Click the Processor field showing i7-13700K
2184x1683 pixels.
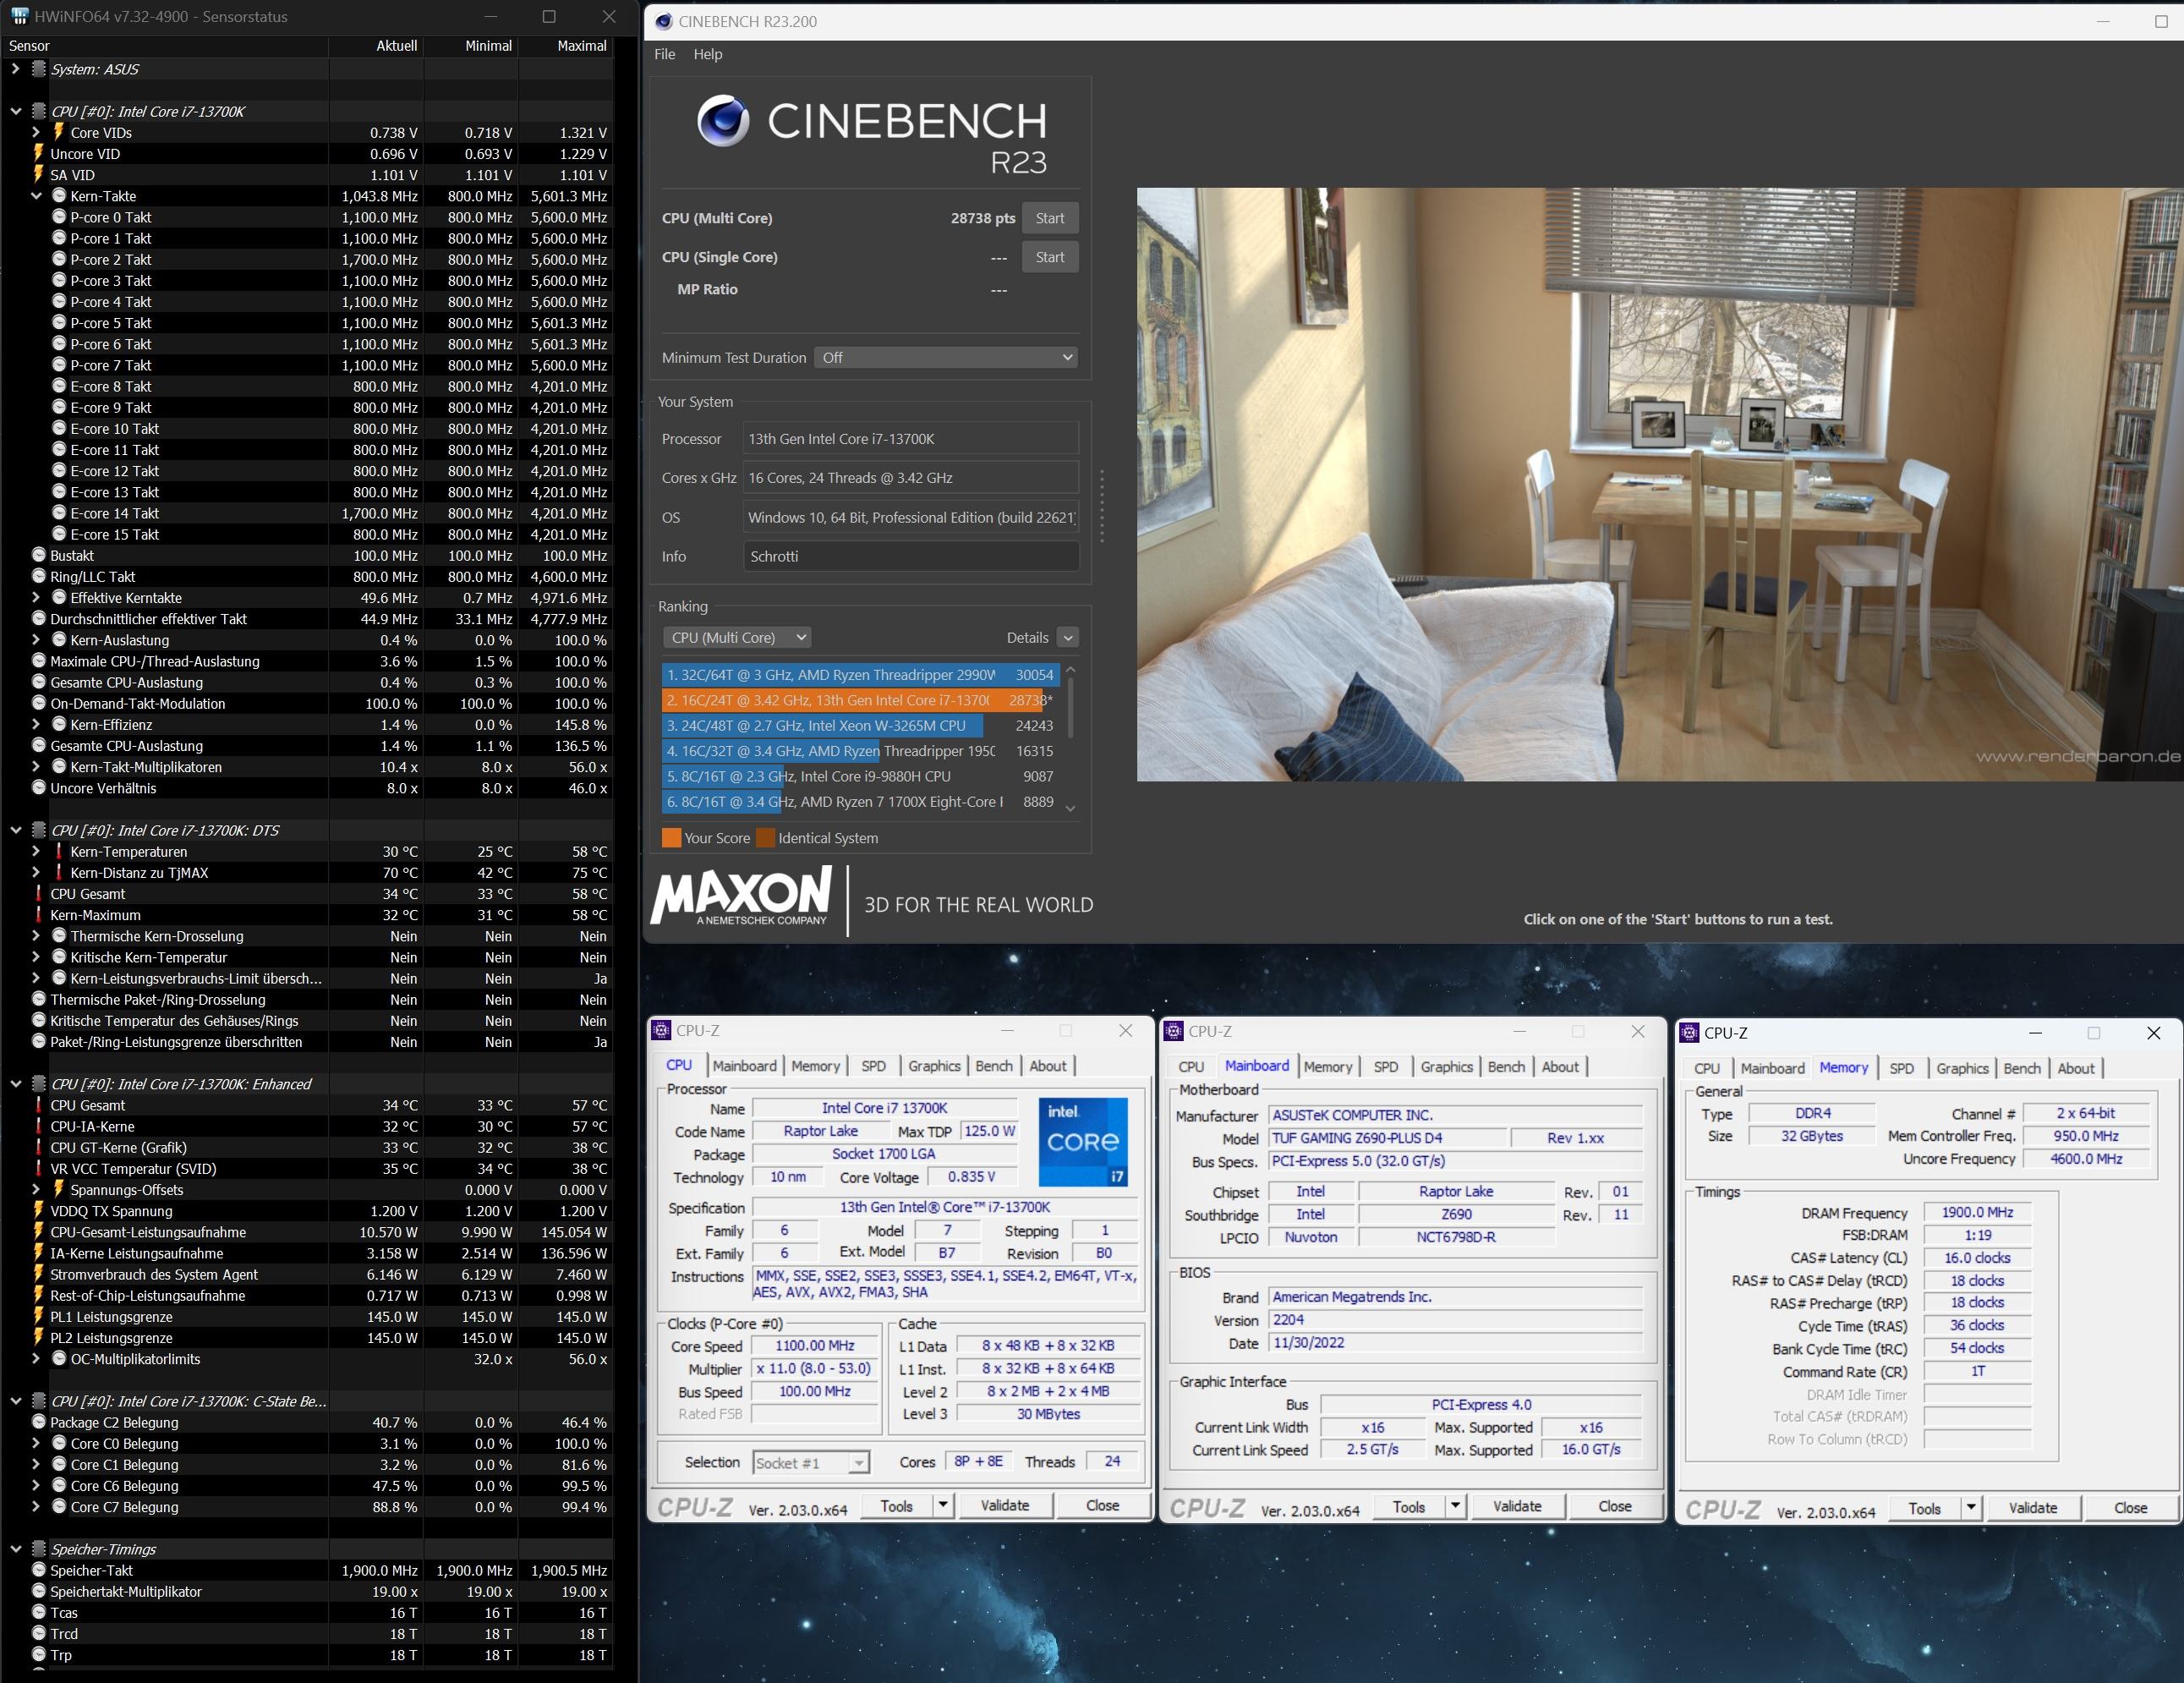(x=911, y=439)
